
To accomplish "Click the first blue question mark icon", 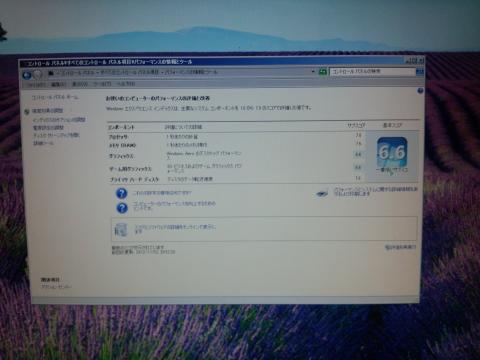I will pos(122,193).
